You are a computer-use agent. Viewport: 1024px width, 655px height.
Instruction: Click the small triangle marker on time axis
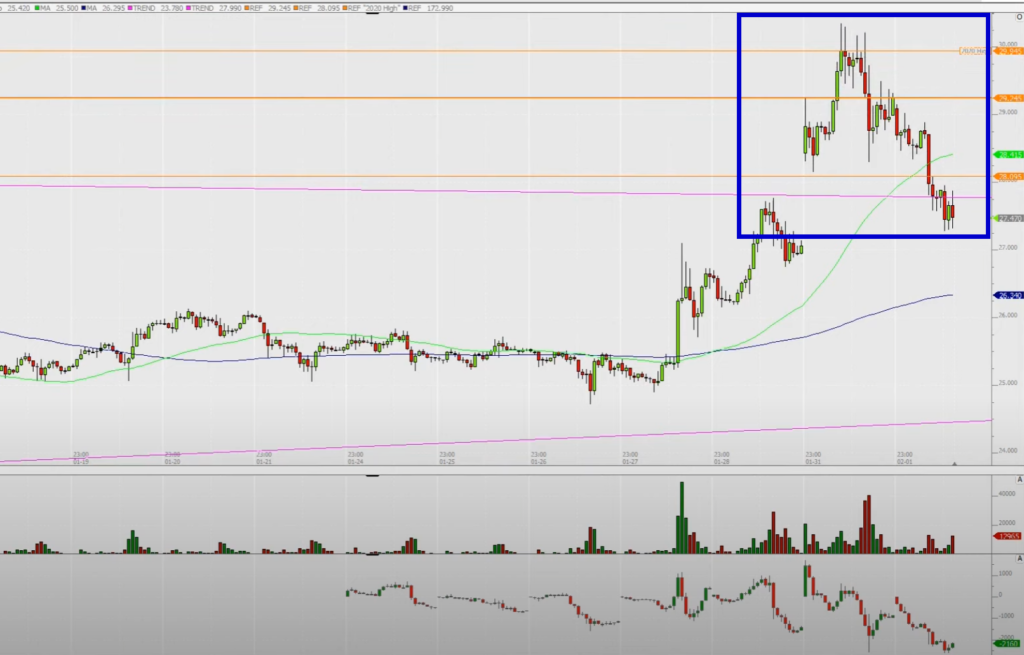pos(955,464)
